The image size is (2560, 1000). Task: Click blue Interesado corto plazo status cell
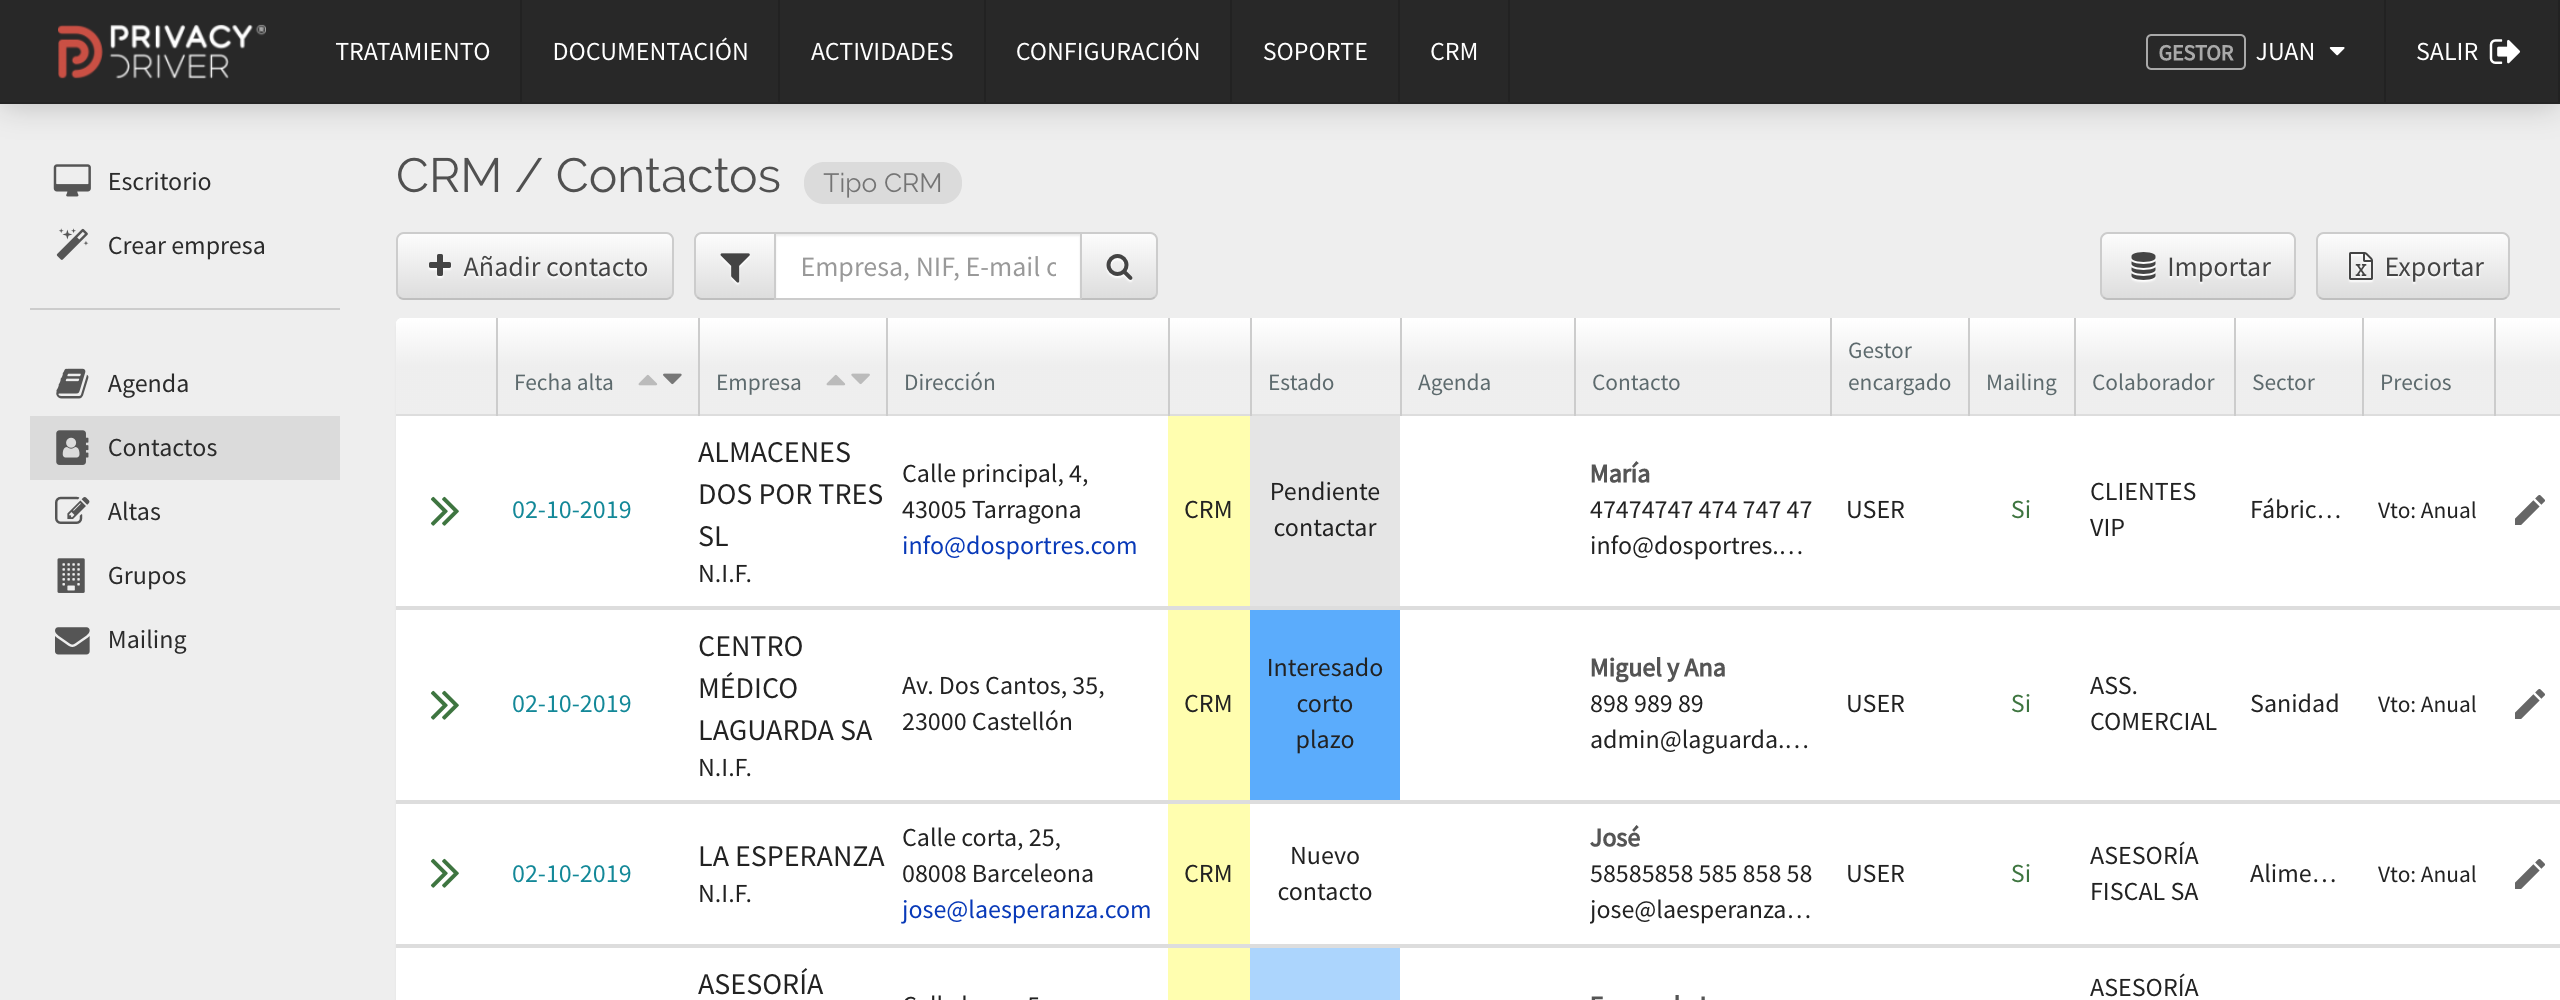tap(1324, 704)
